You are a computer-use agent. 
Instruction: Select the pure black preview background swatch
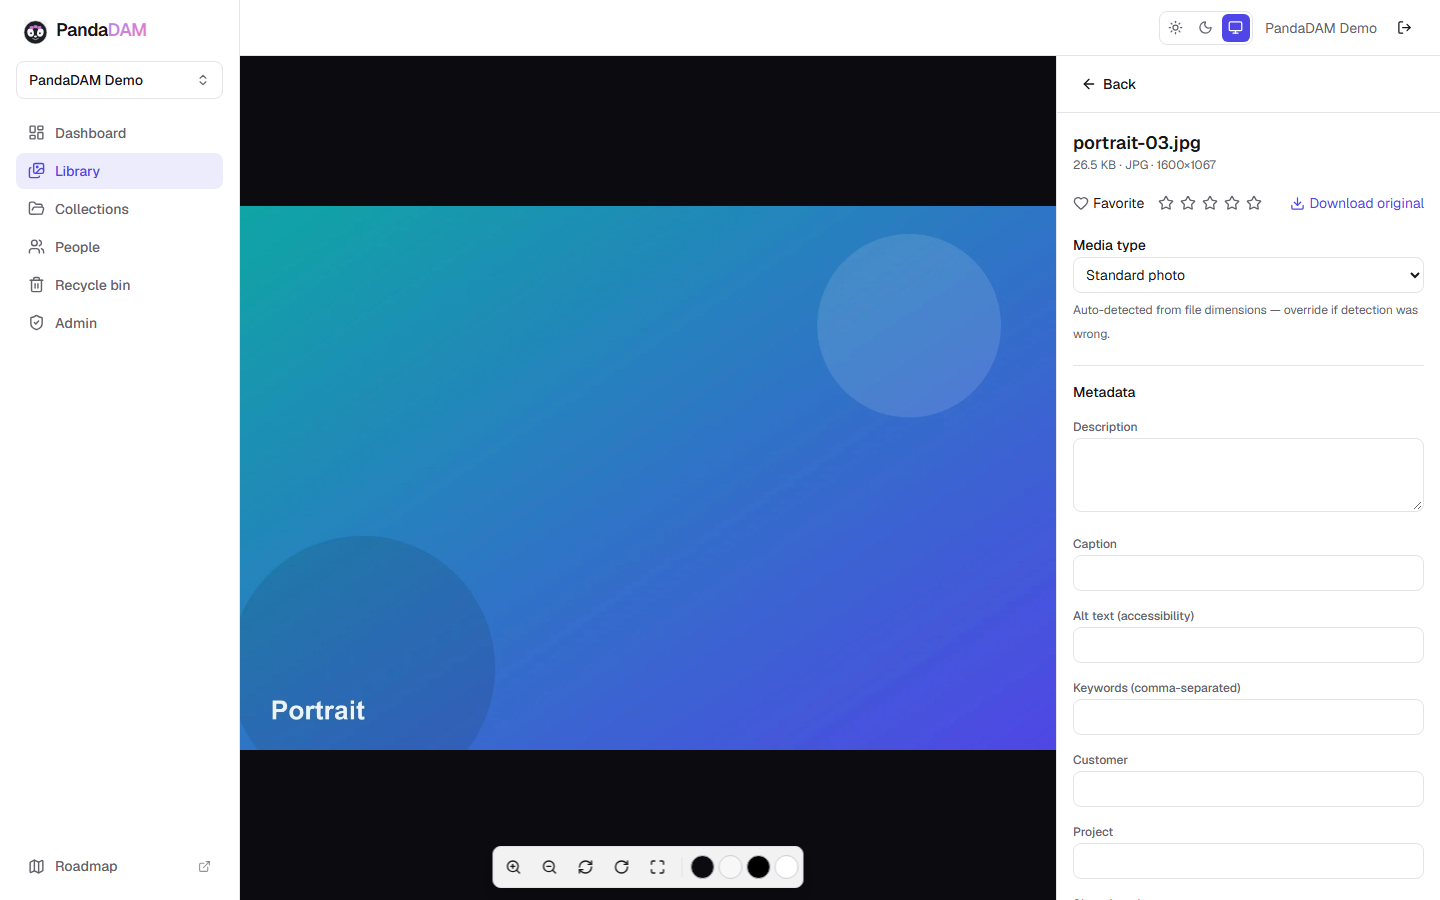(759, 867)
